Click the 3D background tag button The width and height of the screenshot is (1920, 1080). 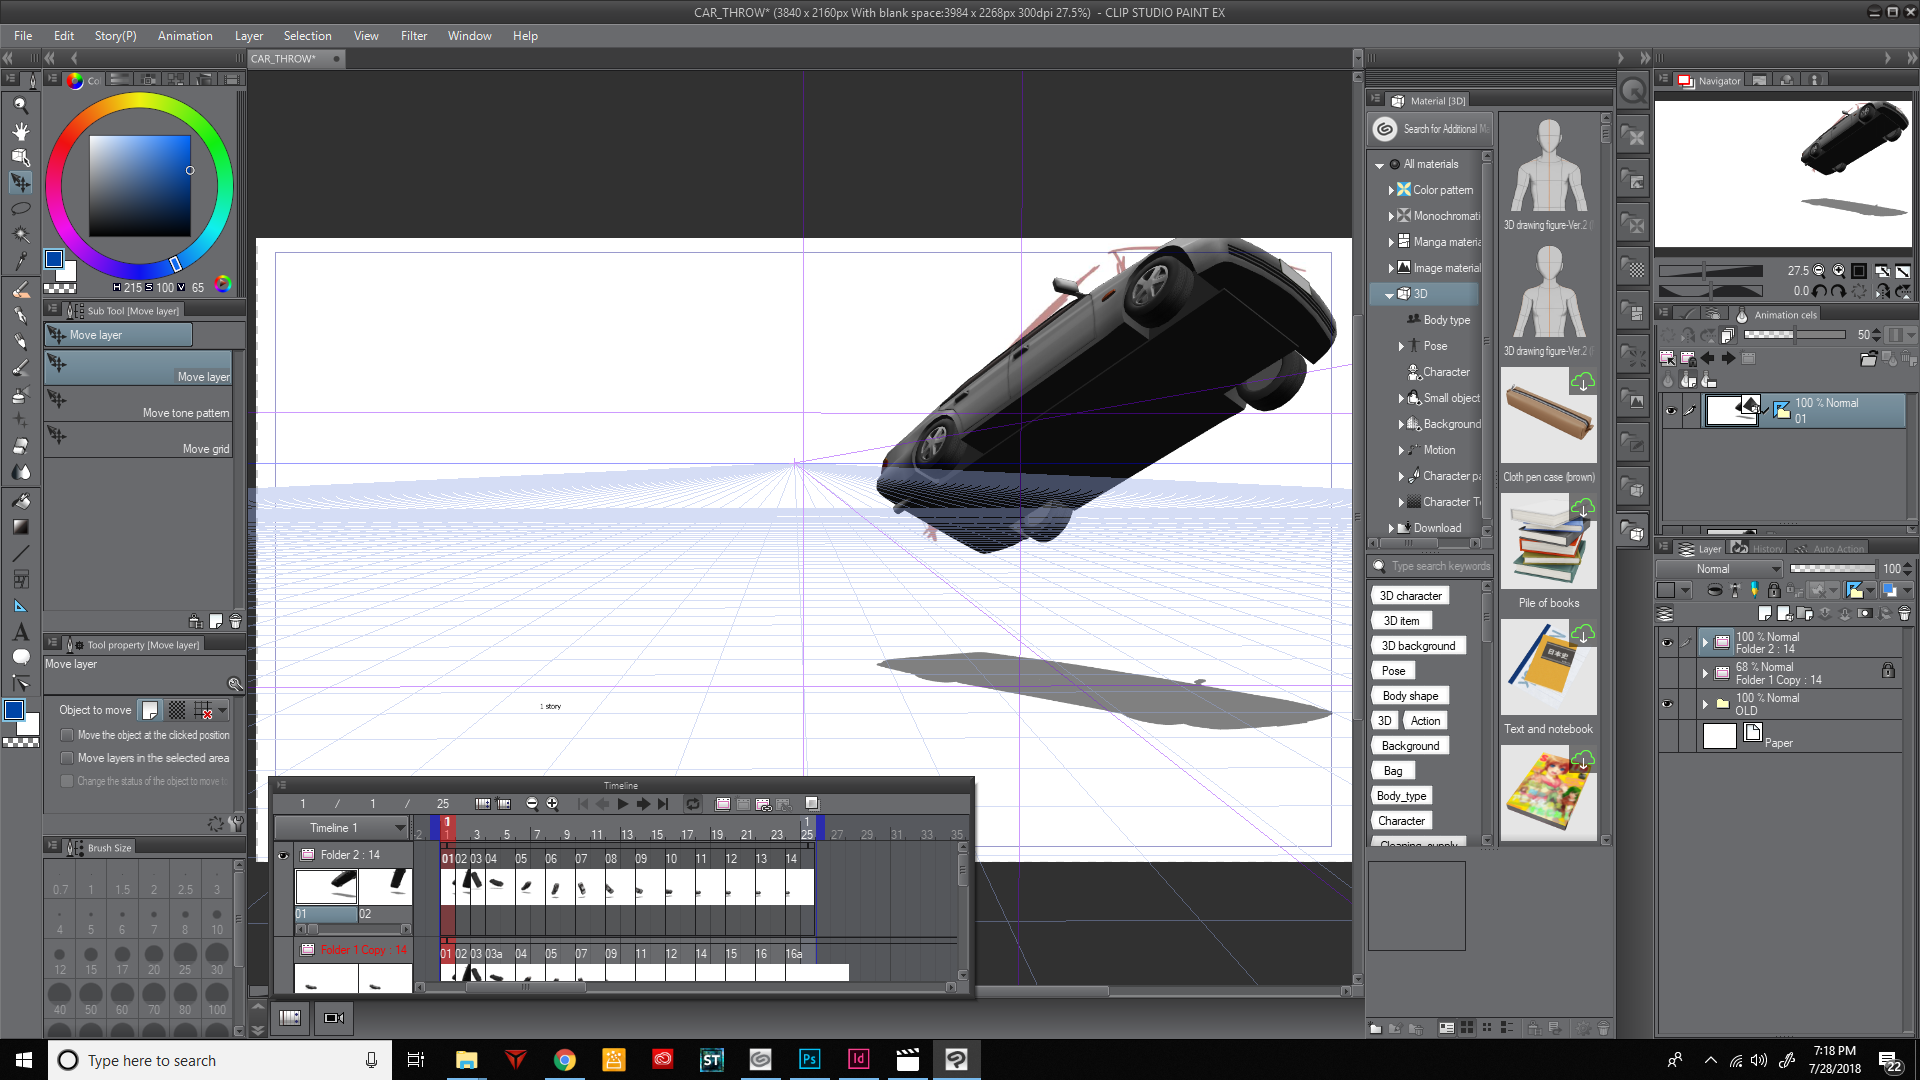point(1417,646)
